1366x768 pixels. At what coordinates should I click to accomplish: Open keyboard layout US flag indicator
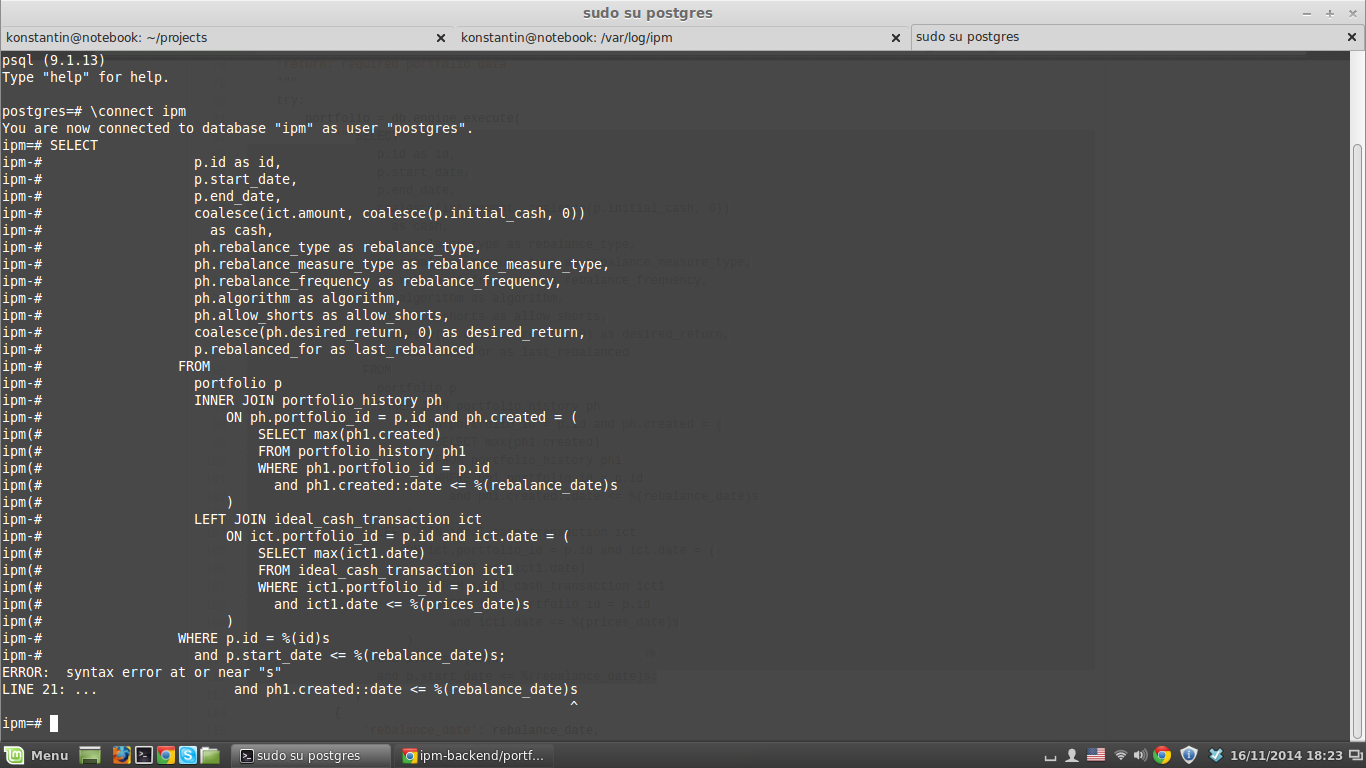(1096, 755)
